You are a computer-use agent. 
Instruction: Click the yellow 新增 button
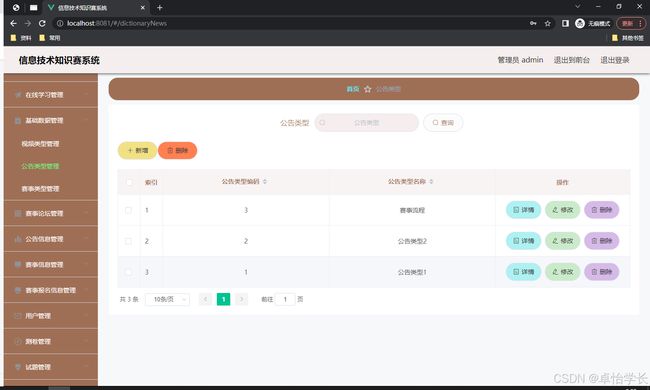click(x=137, y=150)
